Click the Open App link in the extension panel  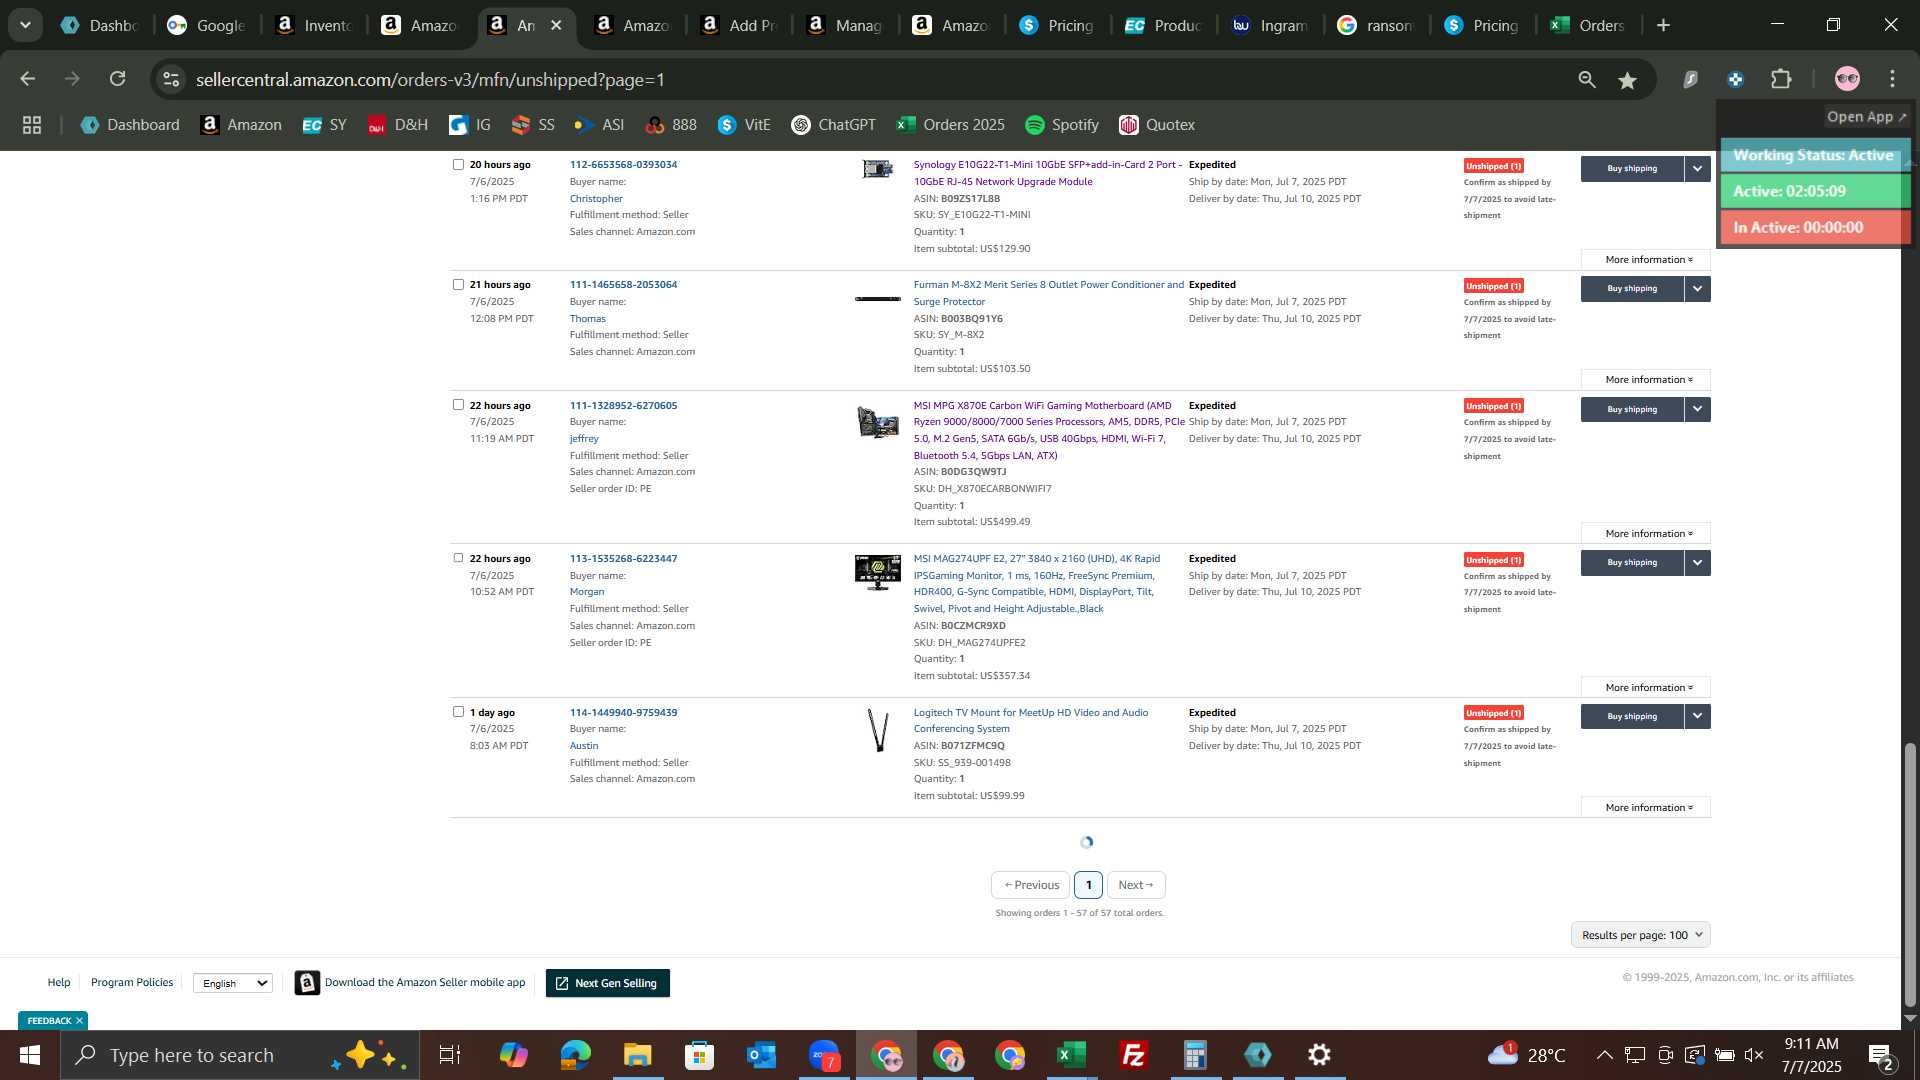(x=1867, y=117)
